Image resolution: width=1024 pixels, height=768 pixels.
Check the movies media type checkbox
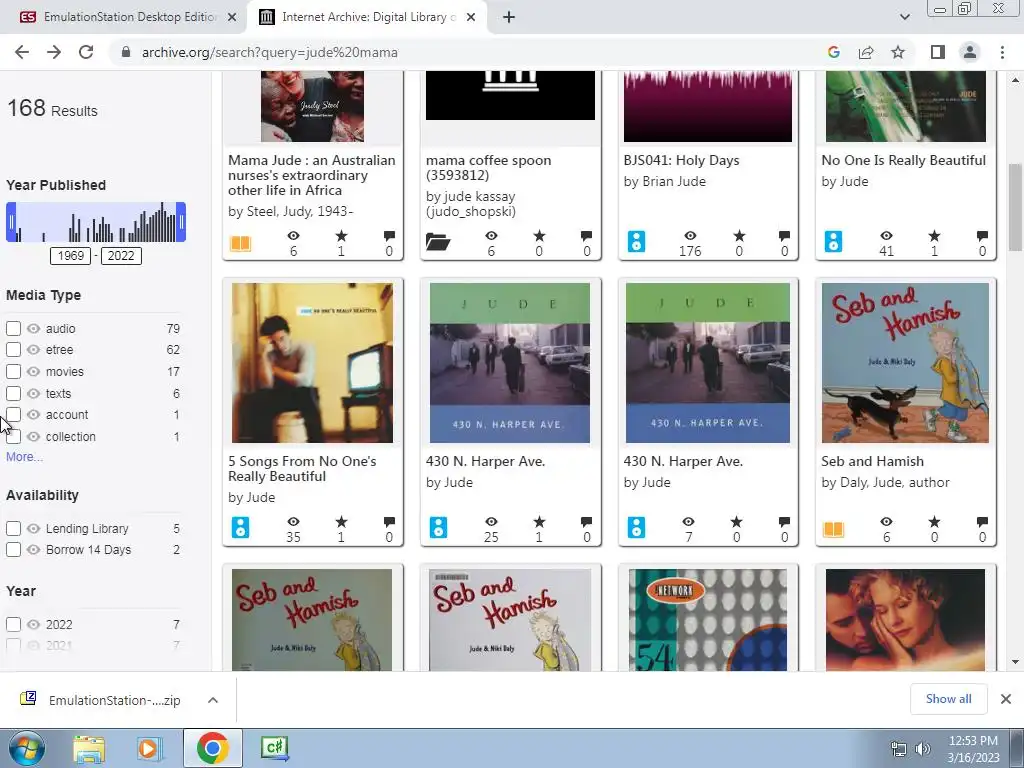13,372
